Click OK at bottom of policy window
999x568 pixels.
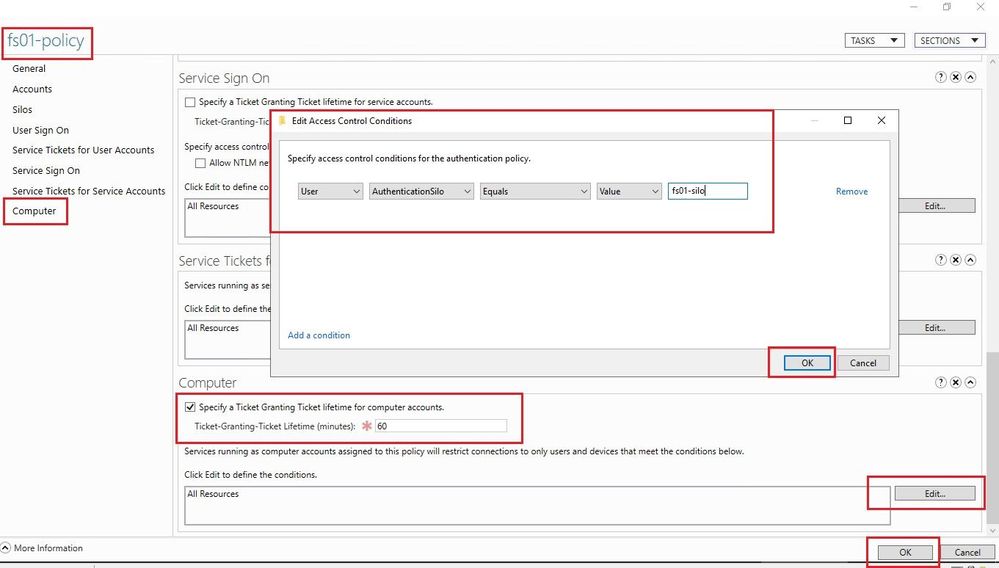pos(905,552)
